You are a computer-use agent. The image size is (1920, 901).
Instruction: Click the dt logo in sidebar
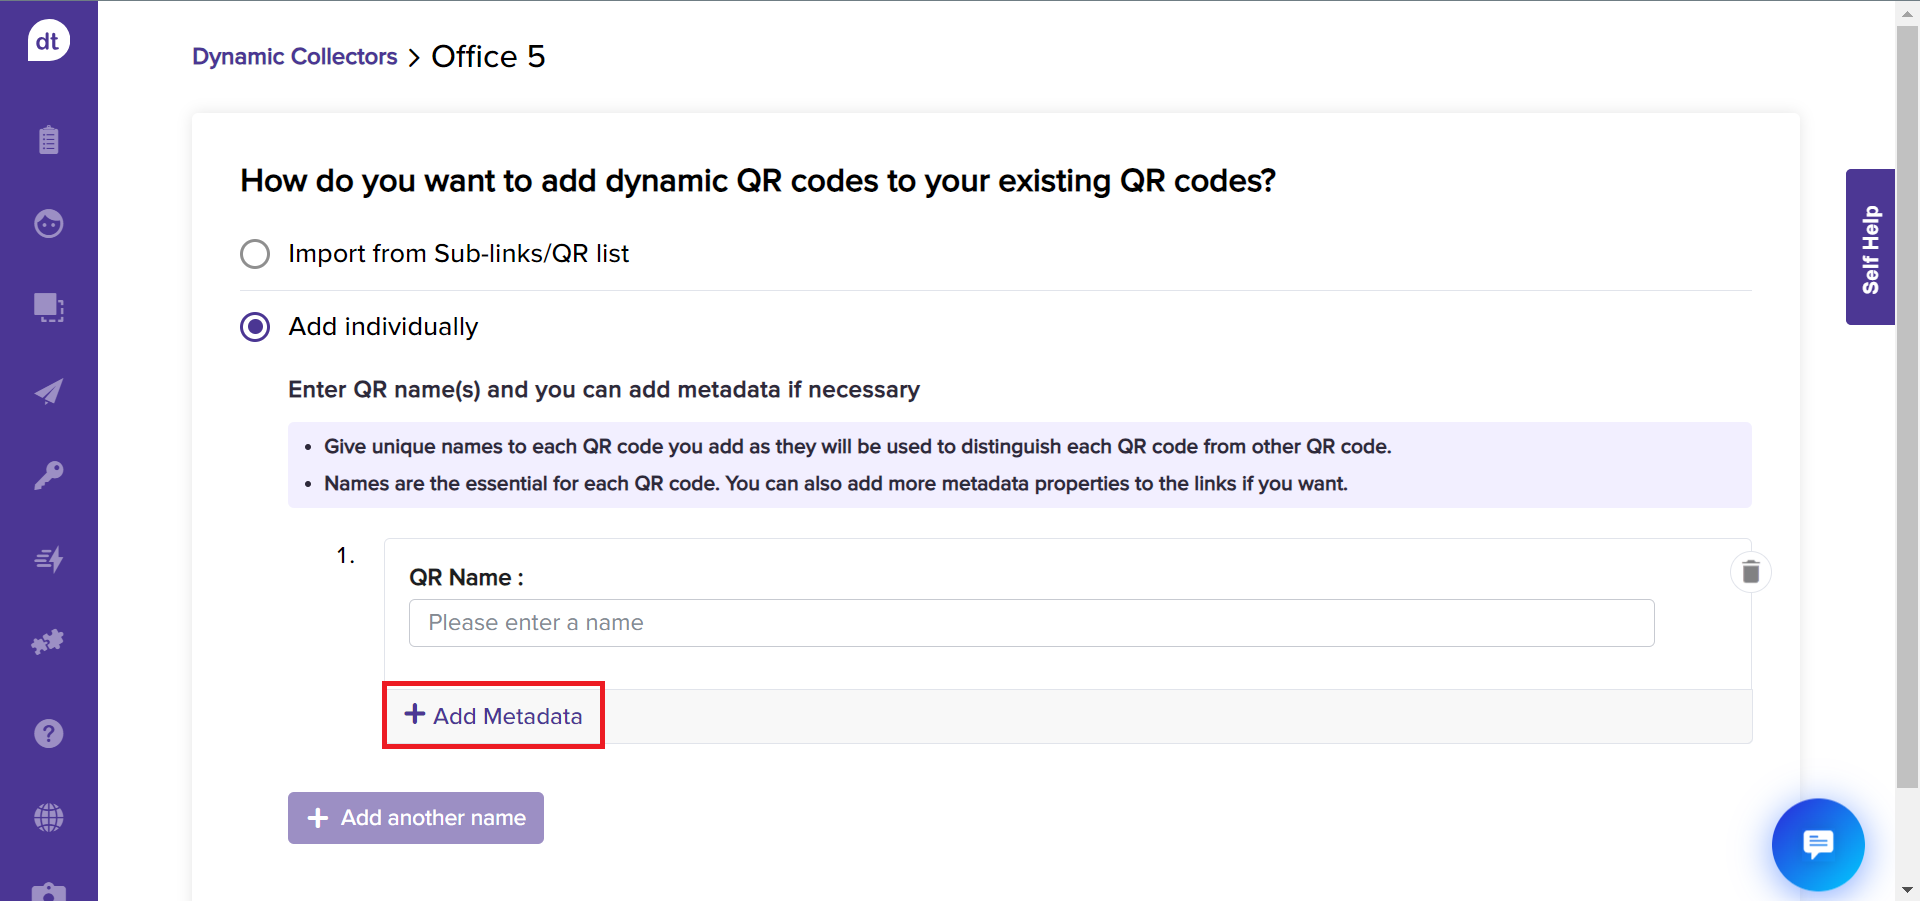click(x=48, y=41)
